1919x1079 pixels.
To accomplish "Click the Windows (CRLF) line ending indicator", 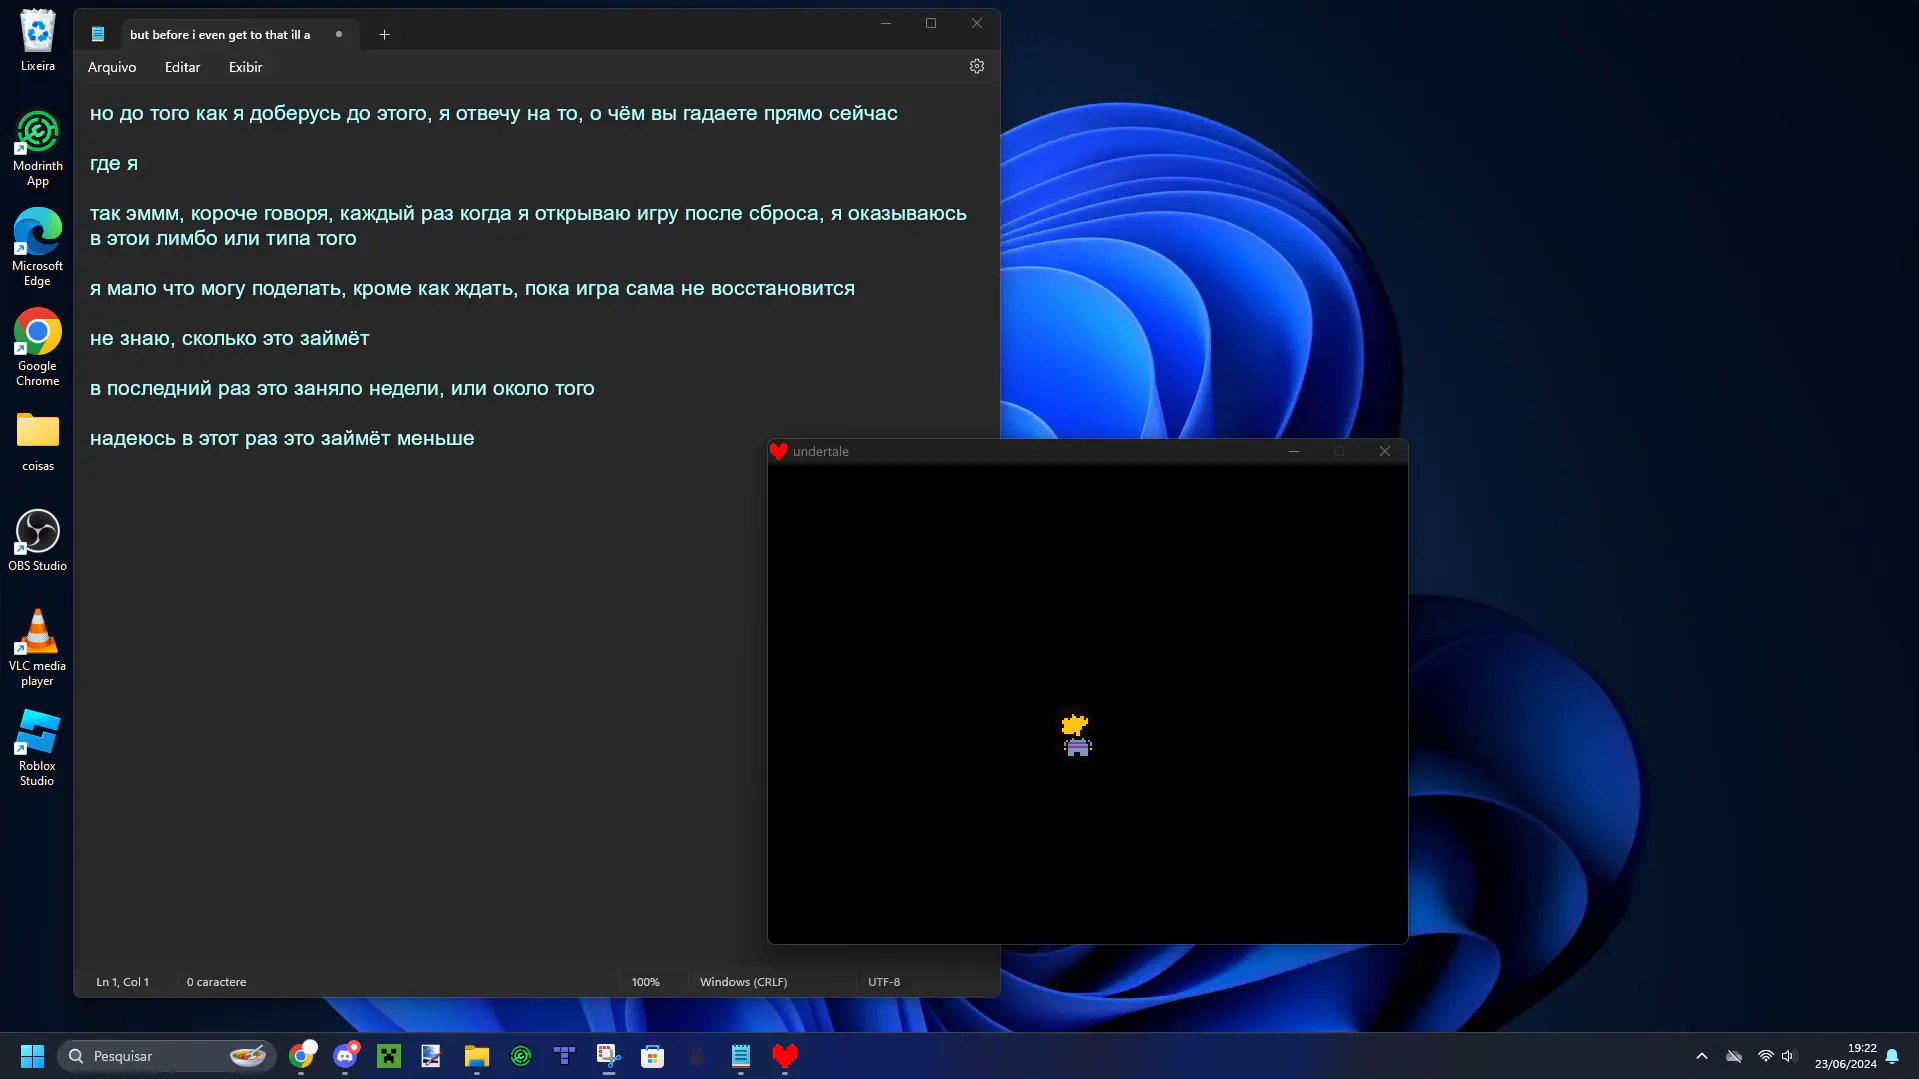I will [x=743, y=982].
